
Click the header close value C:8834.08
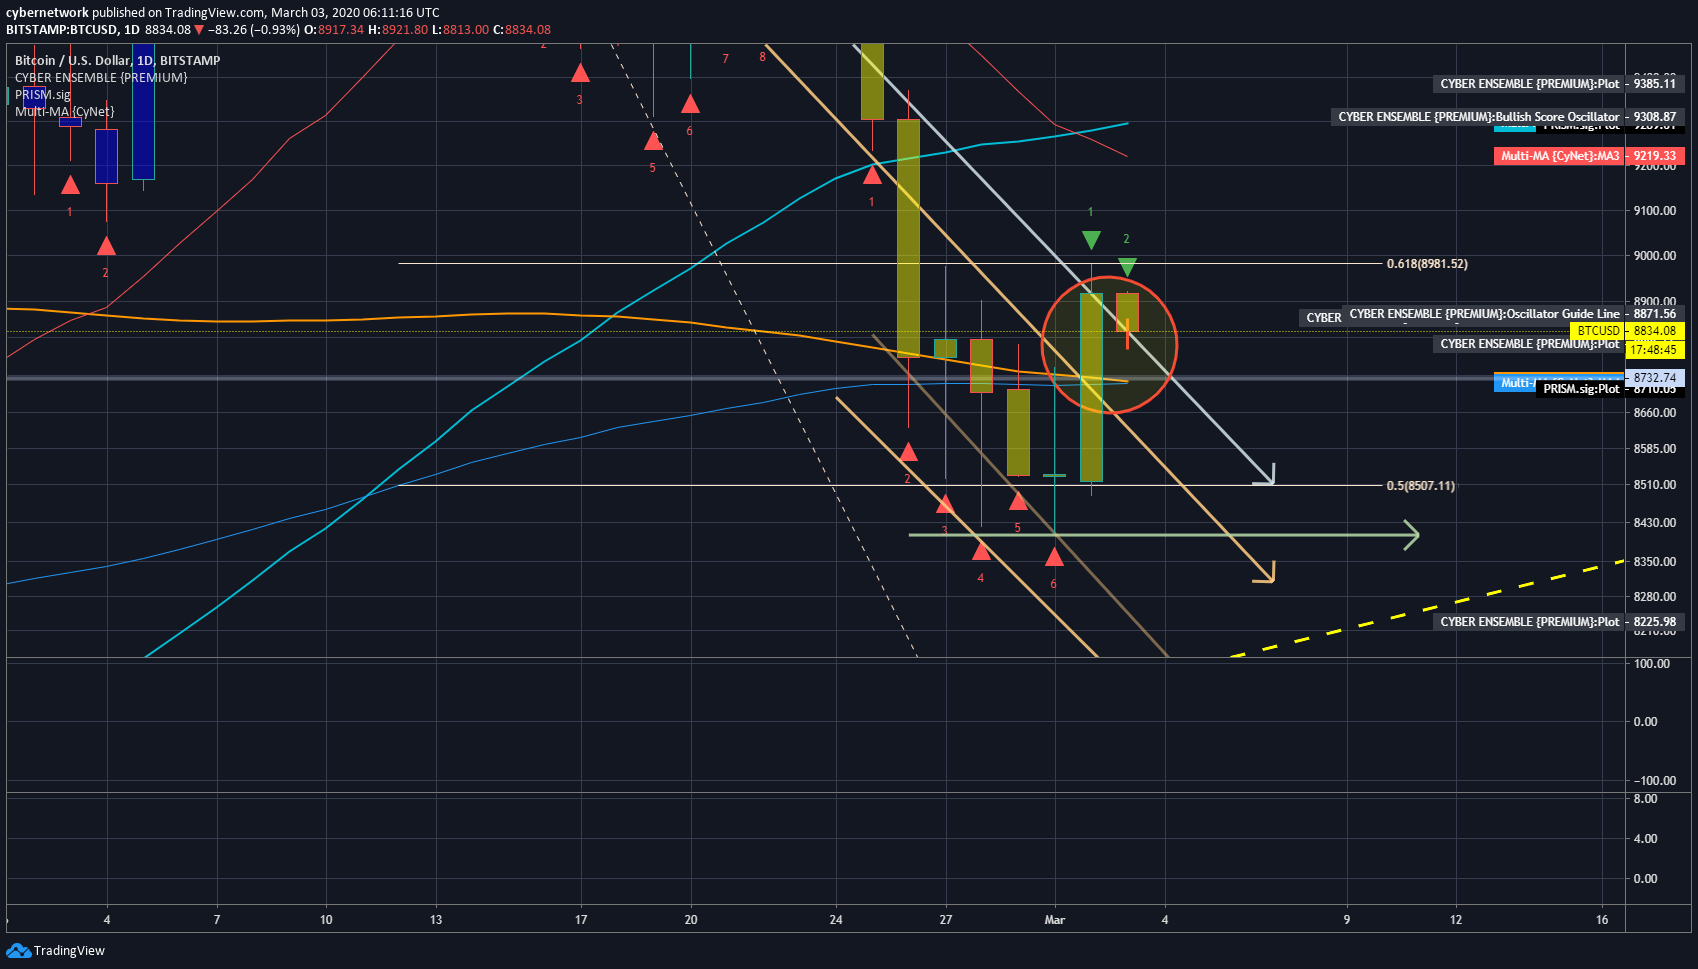click(x=522, y=30)
